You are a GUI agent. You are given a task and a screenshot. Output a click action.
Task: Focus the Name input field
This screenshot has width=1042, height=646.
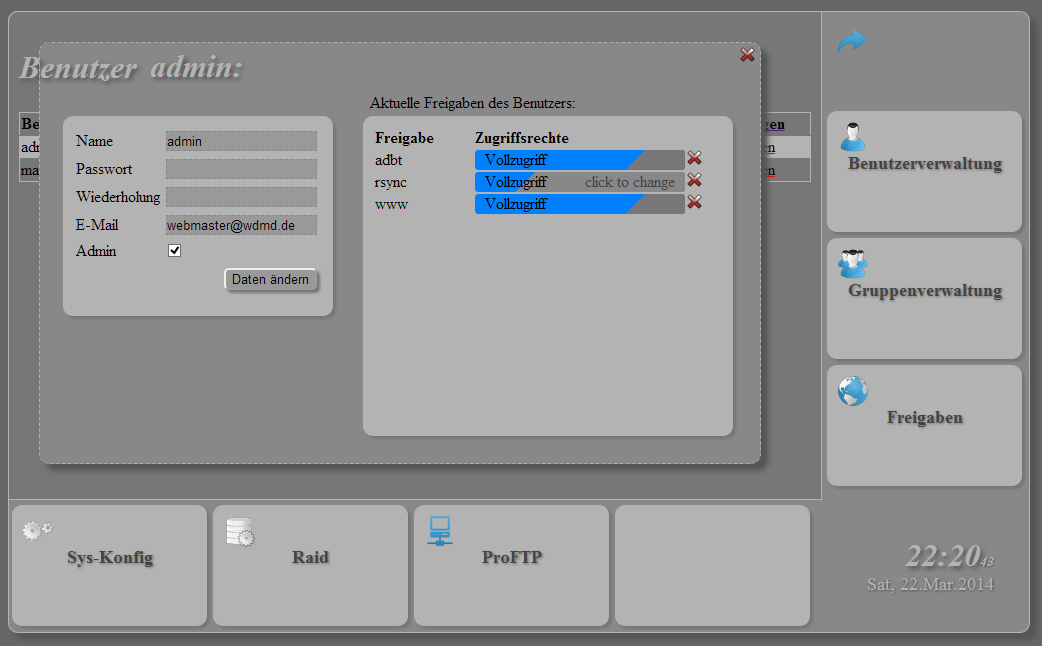(x=241, y=141)
